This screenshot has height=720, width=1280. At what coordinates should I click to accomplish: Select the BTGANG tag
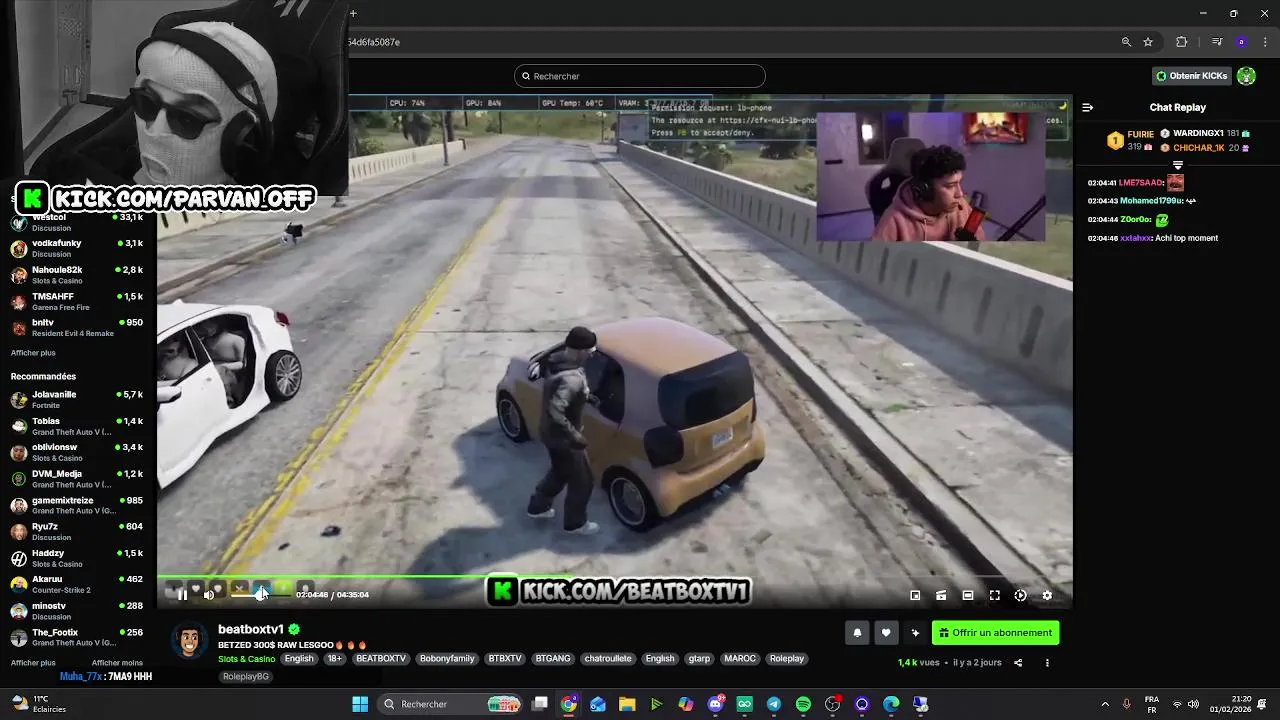(552, 659)
